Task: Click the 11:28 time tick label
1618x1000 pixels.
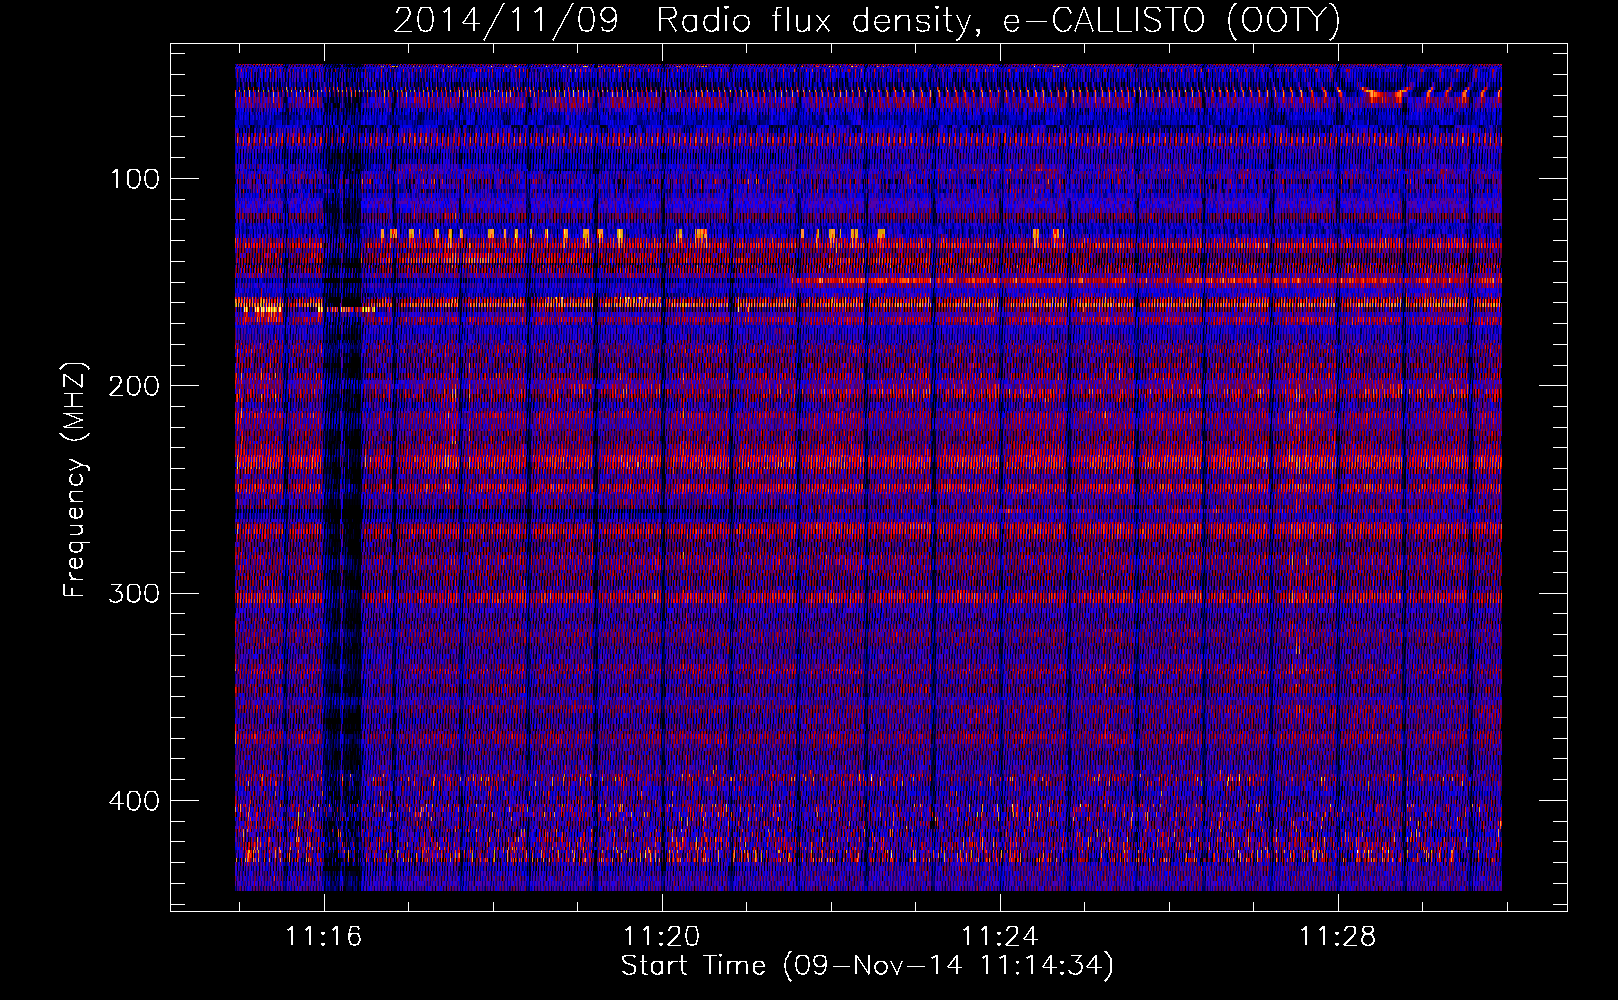Action: click(x=1338, y=937)
